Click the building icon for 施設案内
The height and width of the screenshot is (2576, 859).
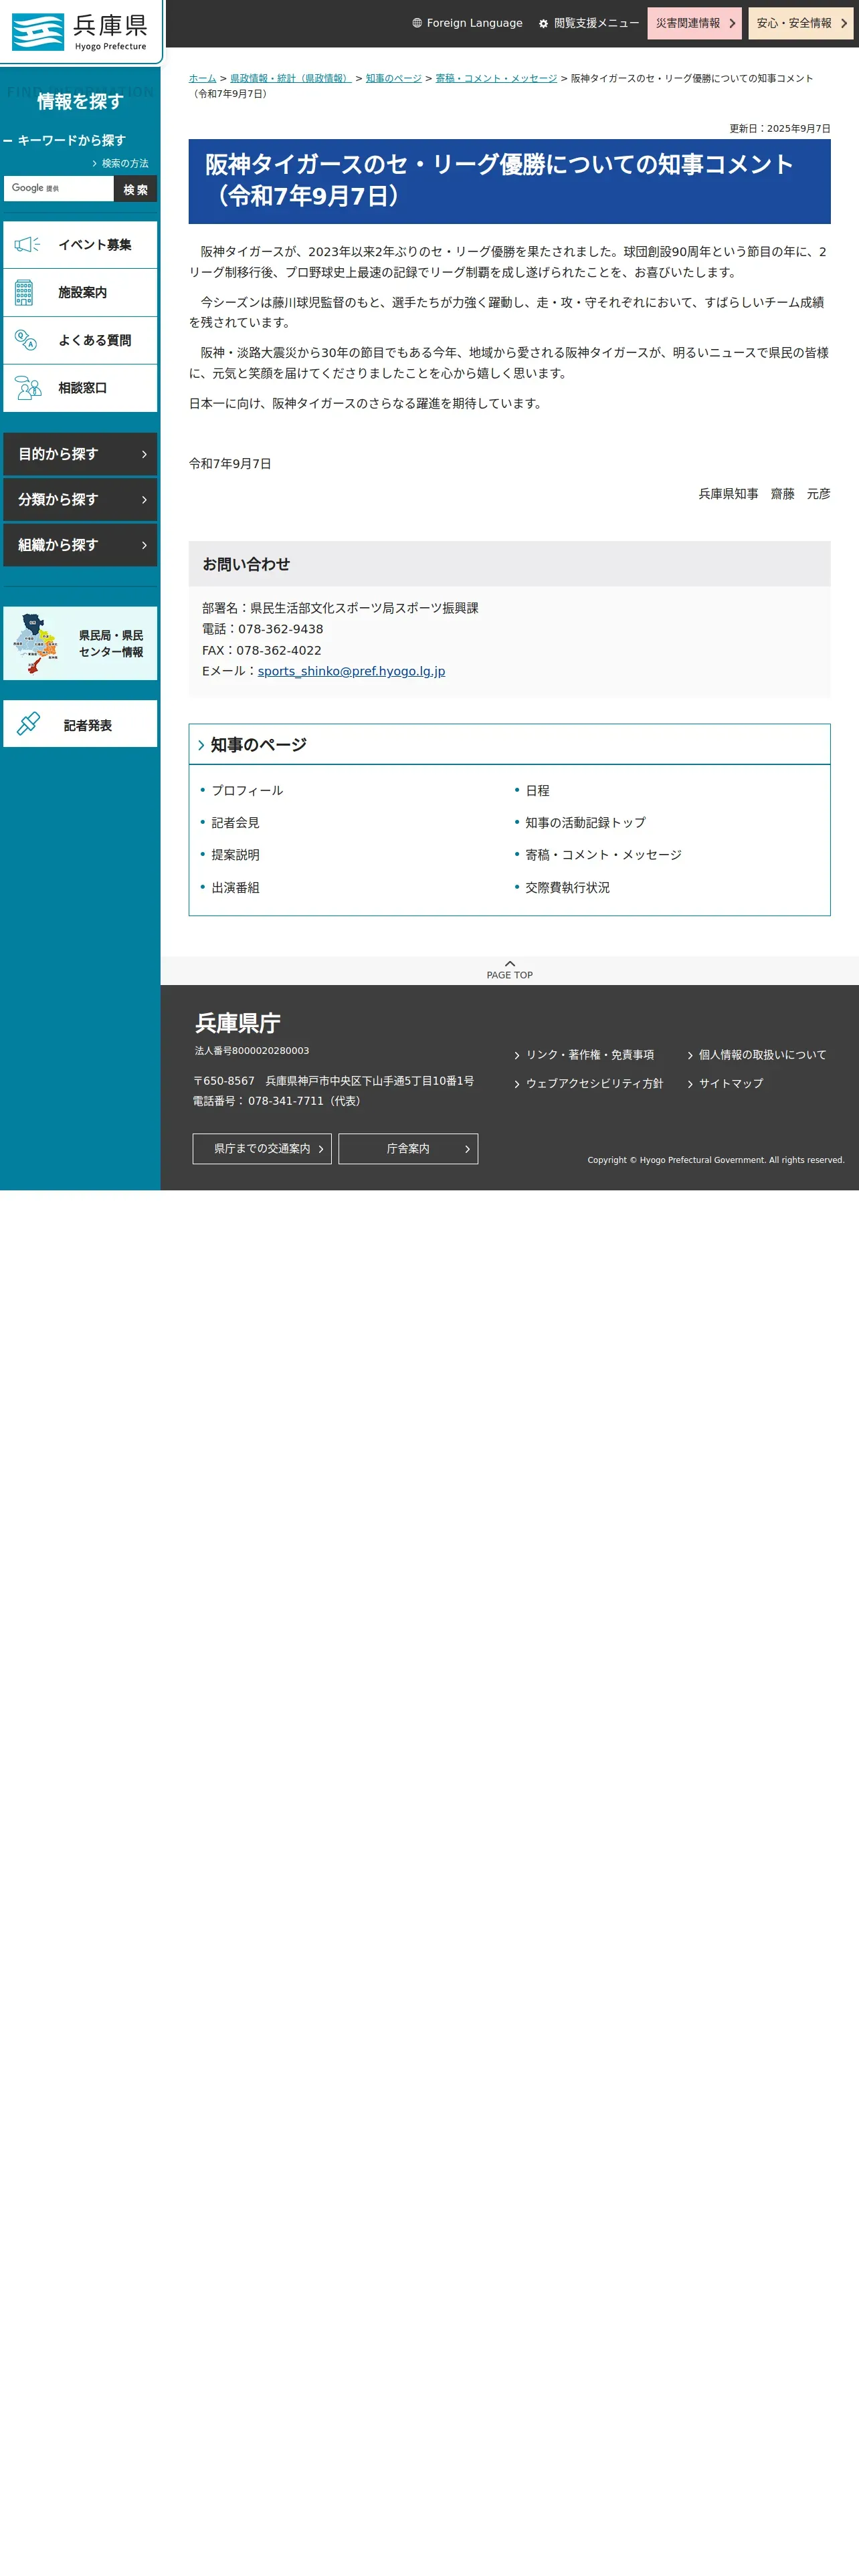pyautogui.click(x=24, y=292)
